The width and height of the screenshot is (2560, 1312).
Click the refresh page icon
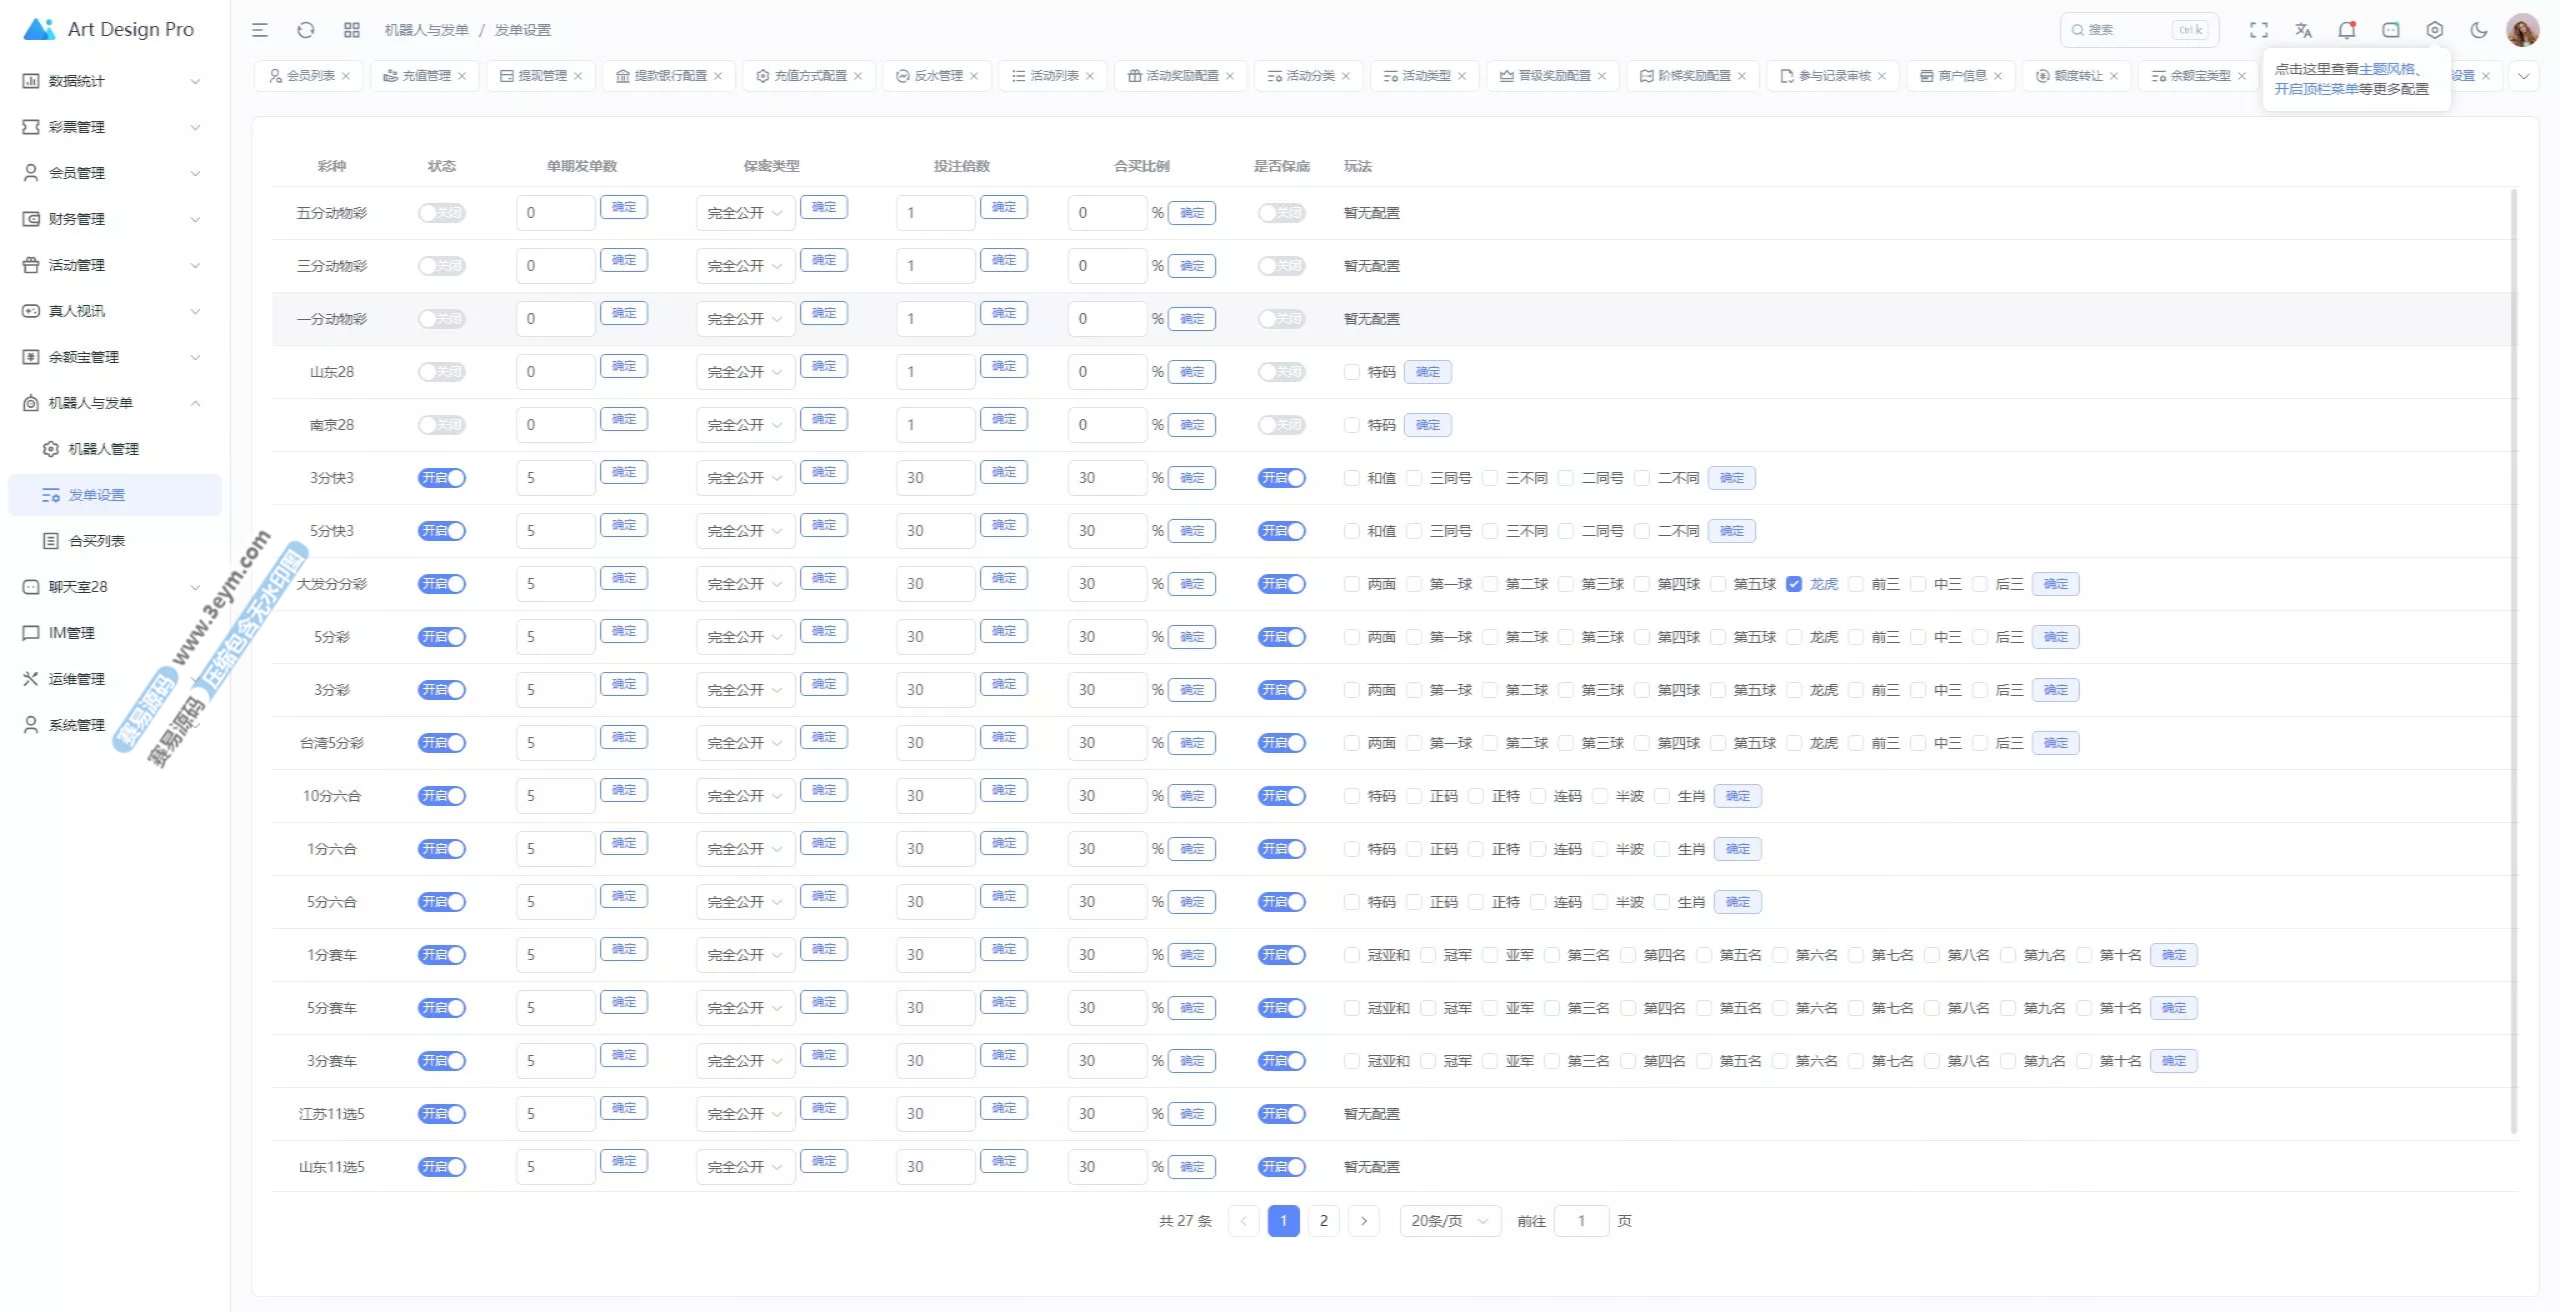[306, 30]
